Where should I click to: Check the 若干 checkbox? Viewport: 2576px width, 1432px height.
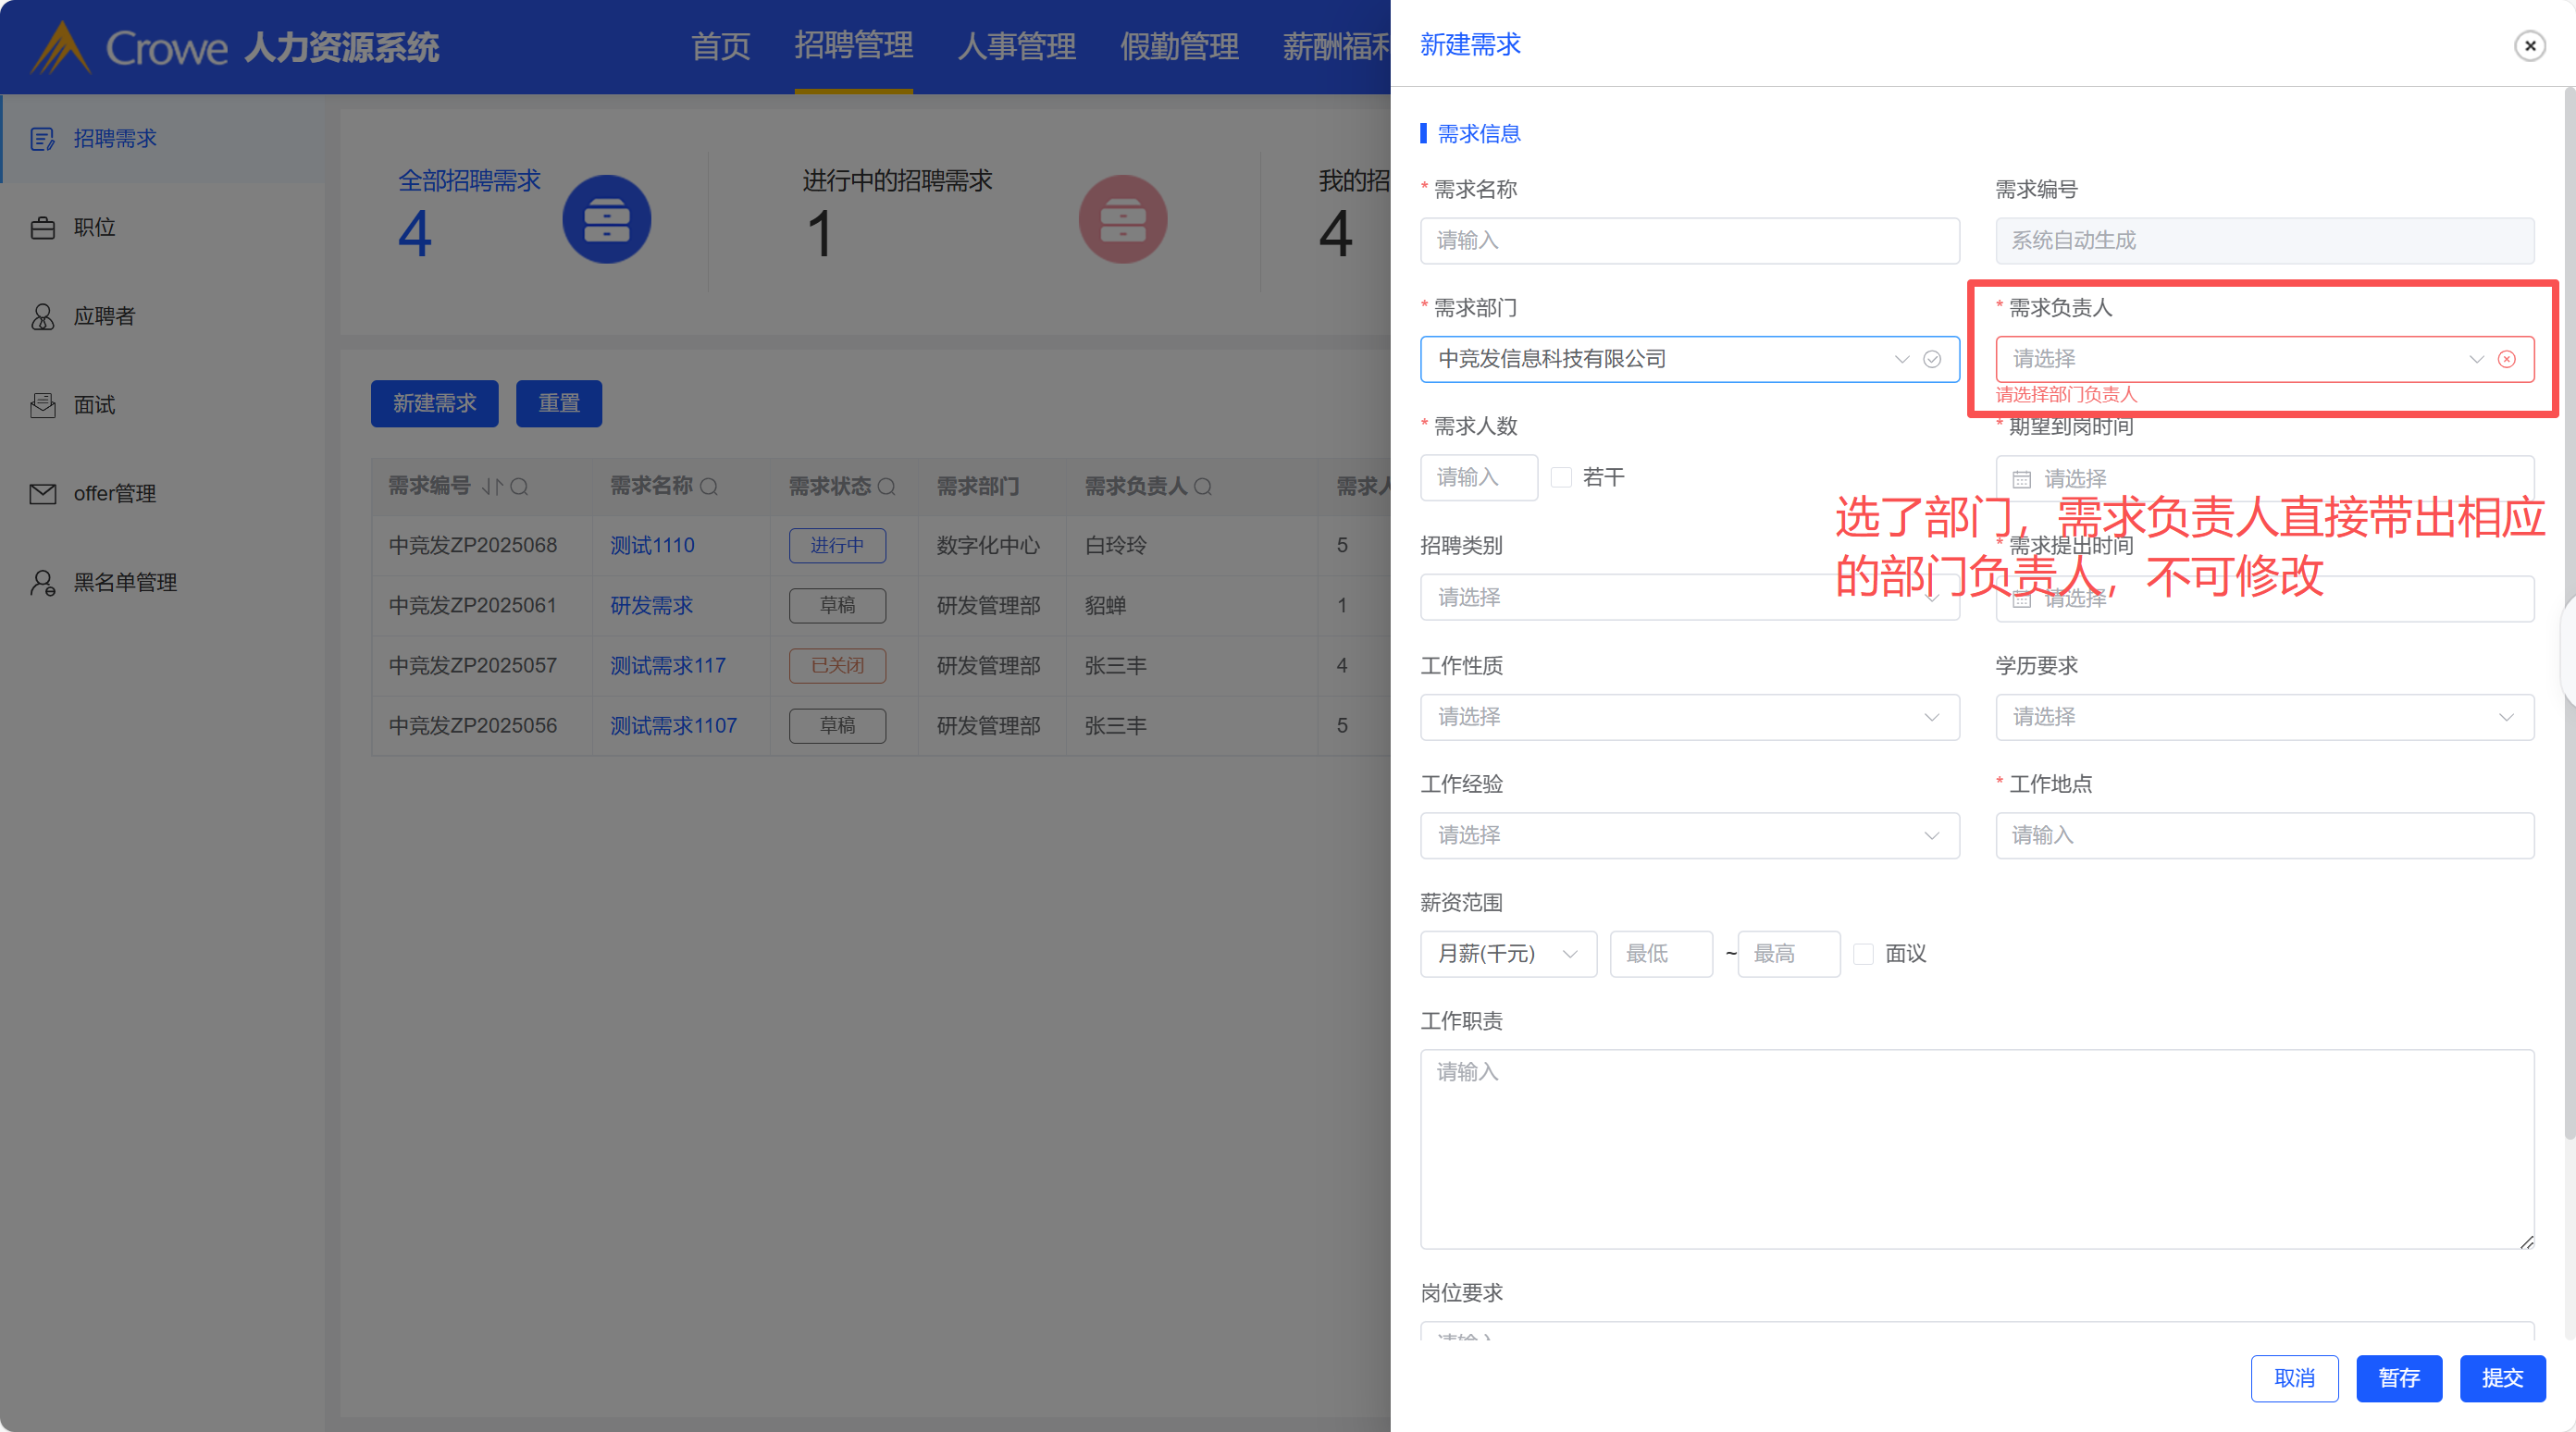[x=1561, y=478]
